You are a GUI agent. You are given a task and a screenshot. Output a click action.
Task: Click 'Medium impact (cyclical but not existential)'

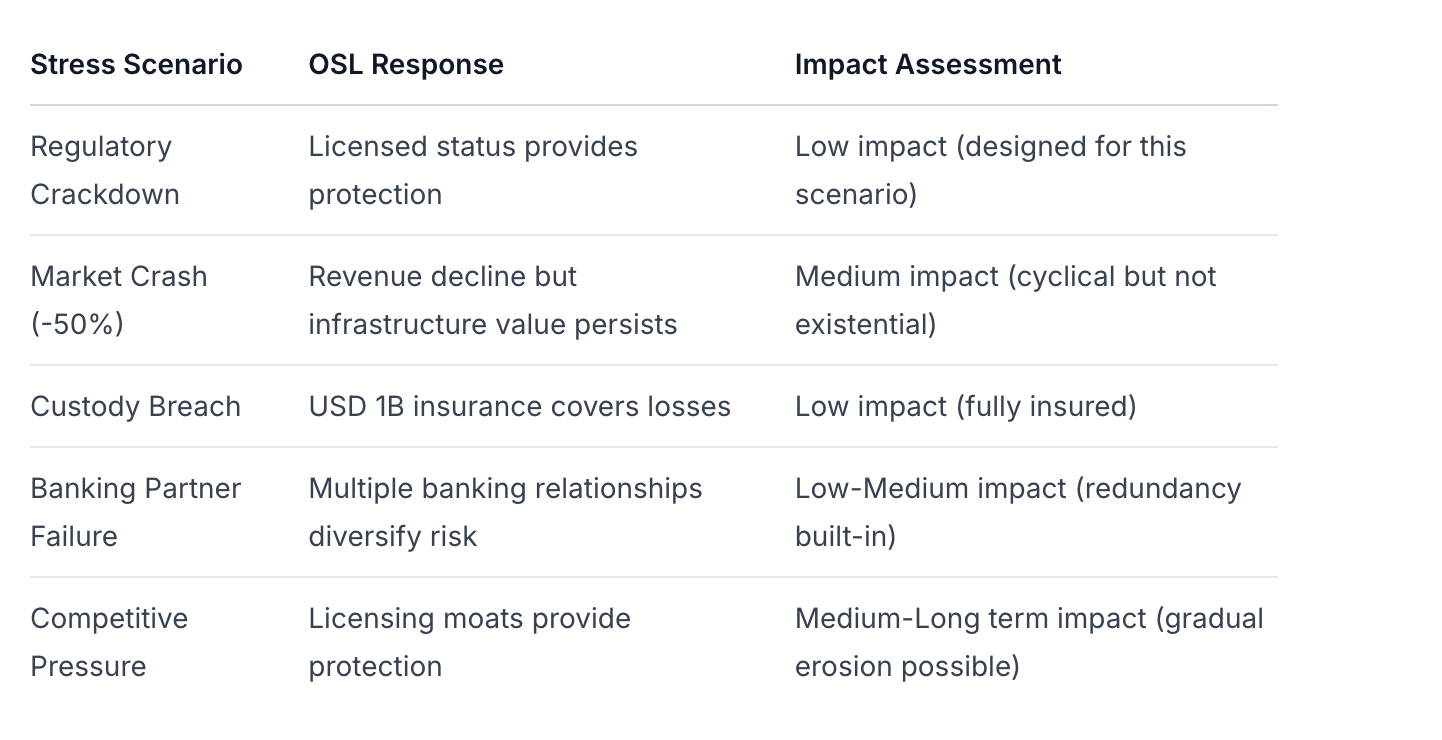1005,300
